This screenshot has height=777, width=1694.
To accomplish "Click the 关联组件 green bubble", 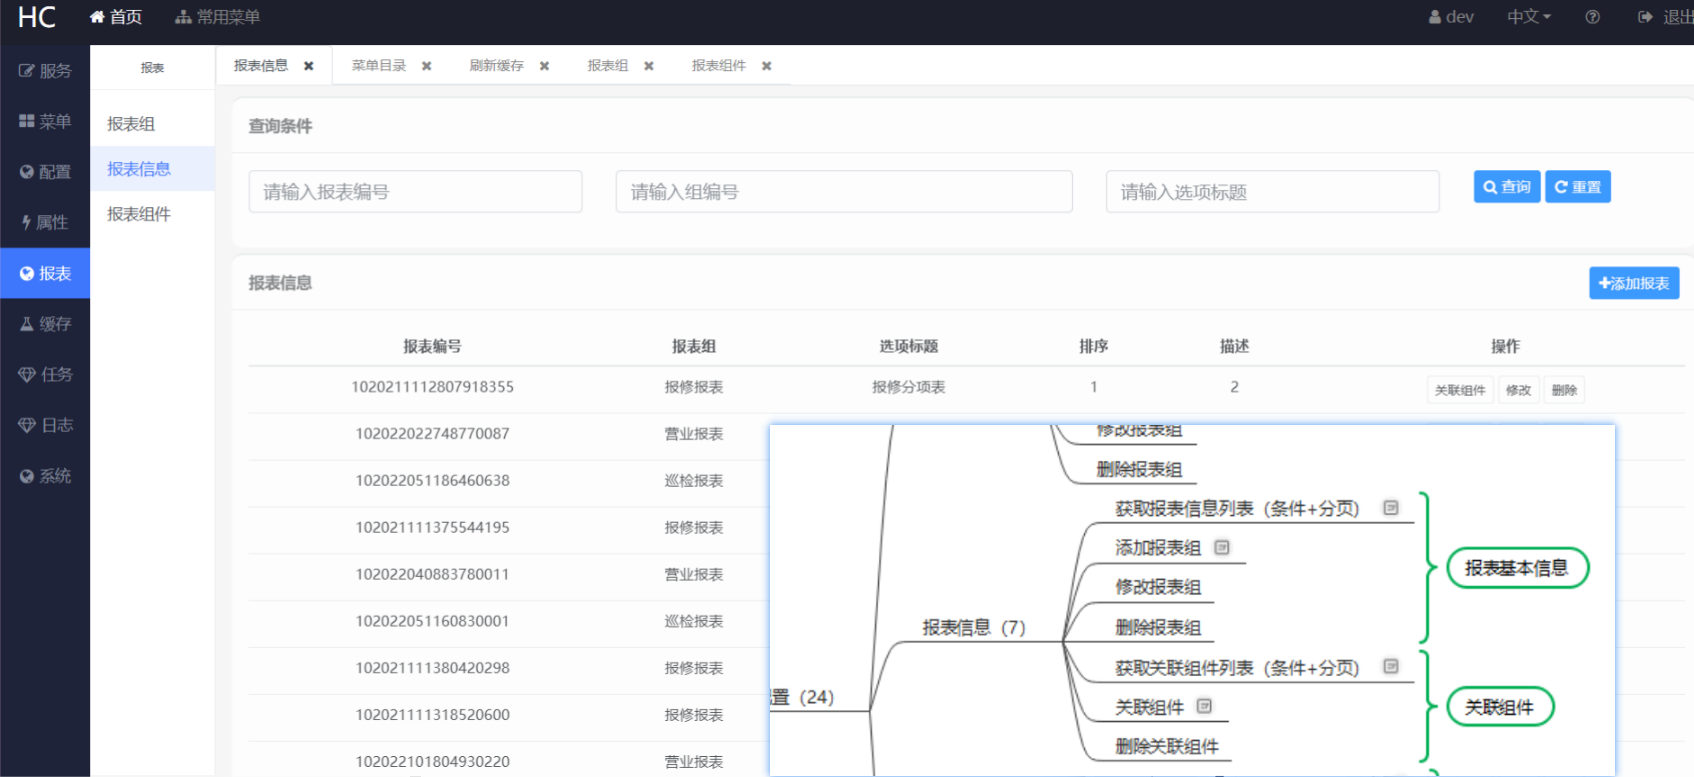I will 1500,707.
